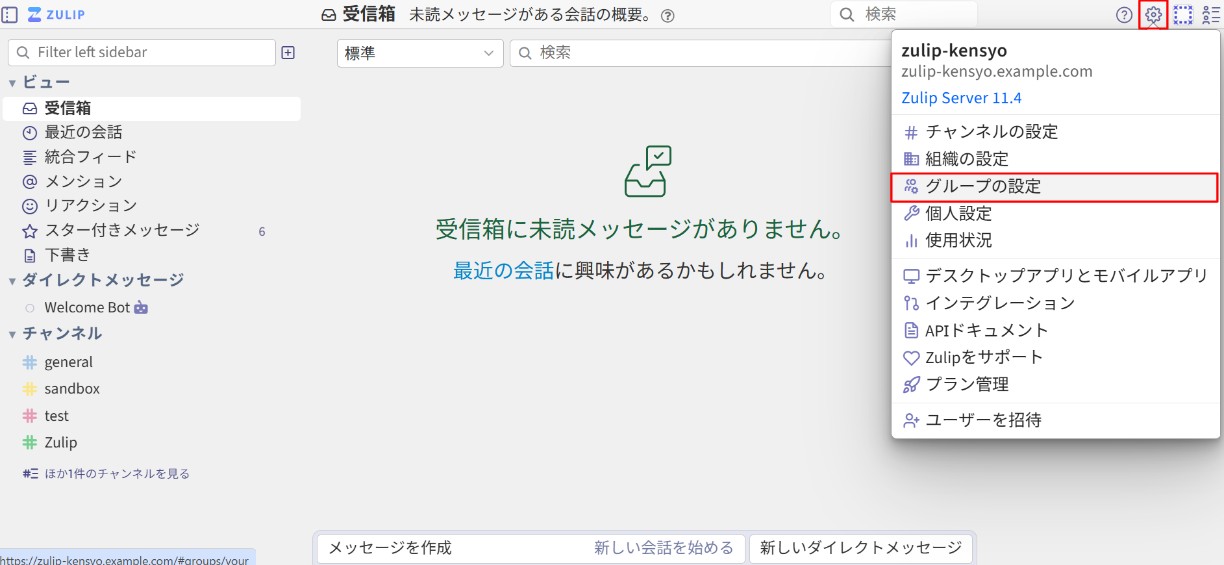Click the add-plus icon beside sidebar filter
Screen dimensions: 1224x565
pos(288,52)
